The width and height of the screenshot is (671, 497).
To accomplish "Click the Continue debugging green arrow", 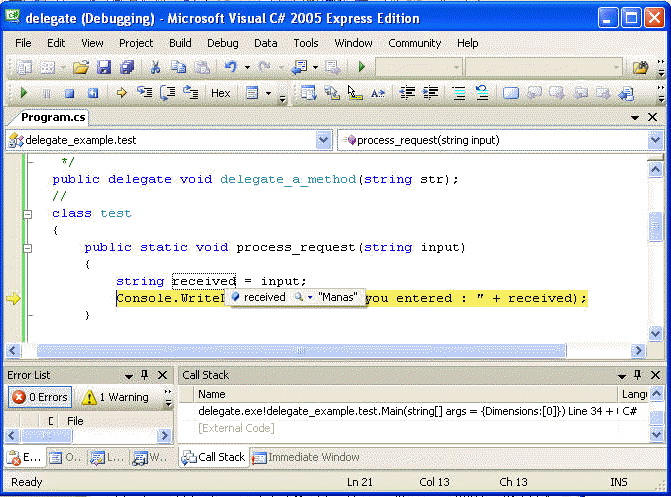I will click(24, 93).
